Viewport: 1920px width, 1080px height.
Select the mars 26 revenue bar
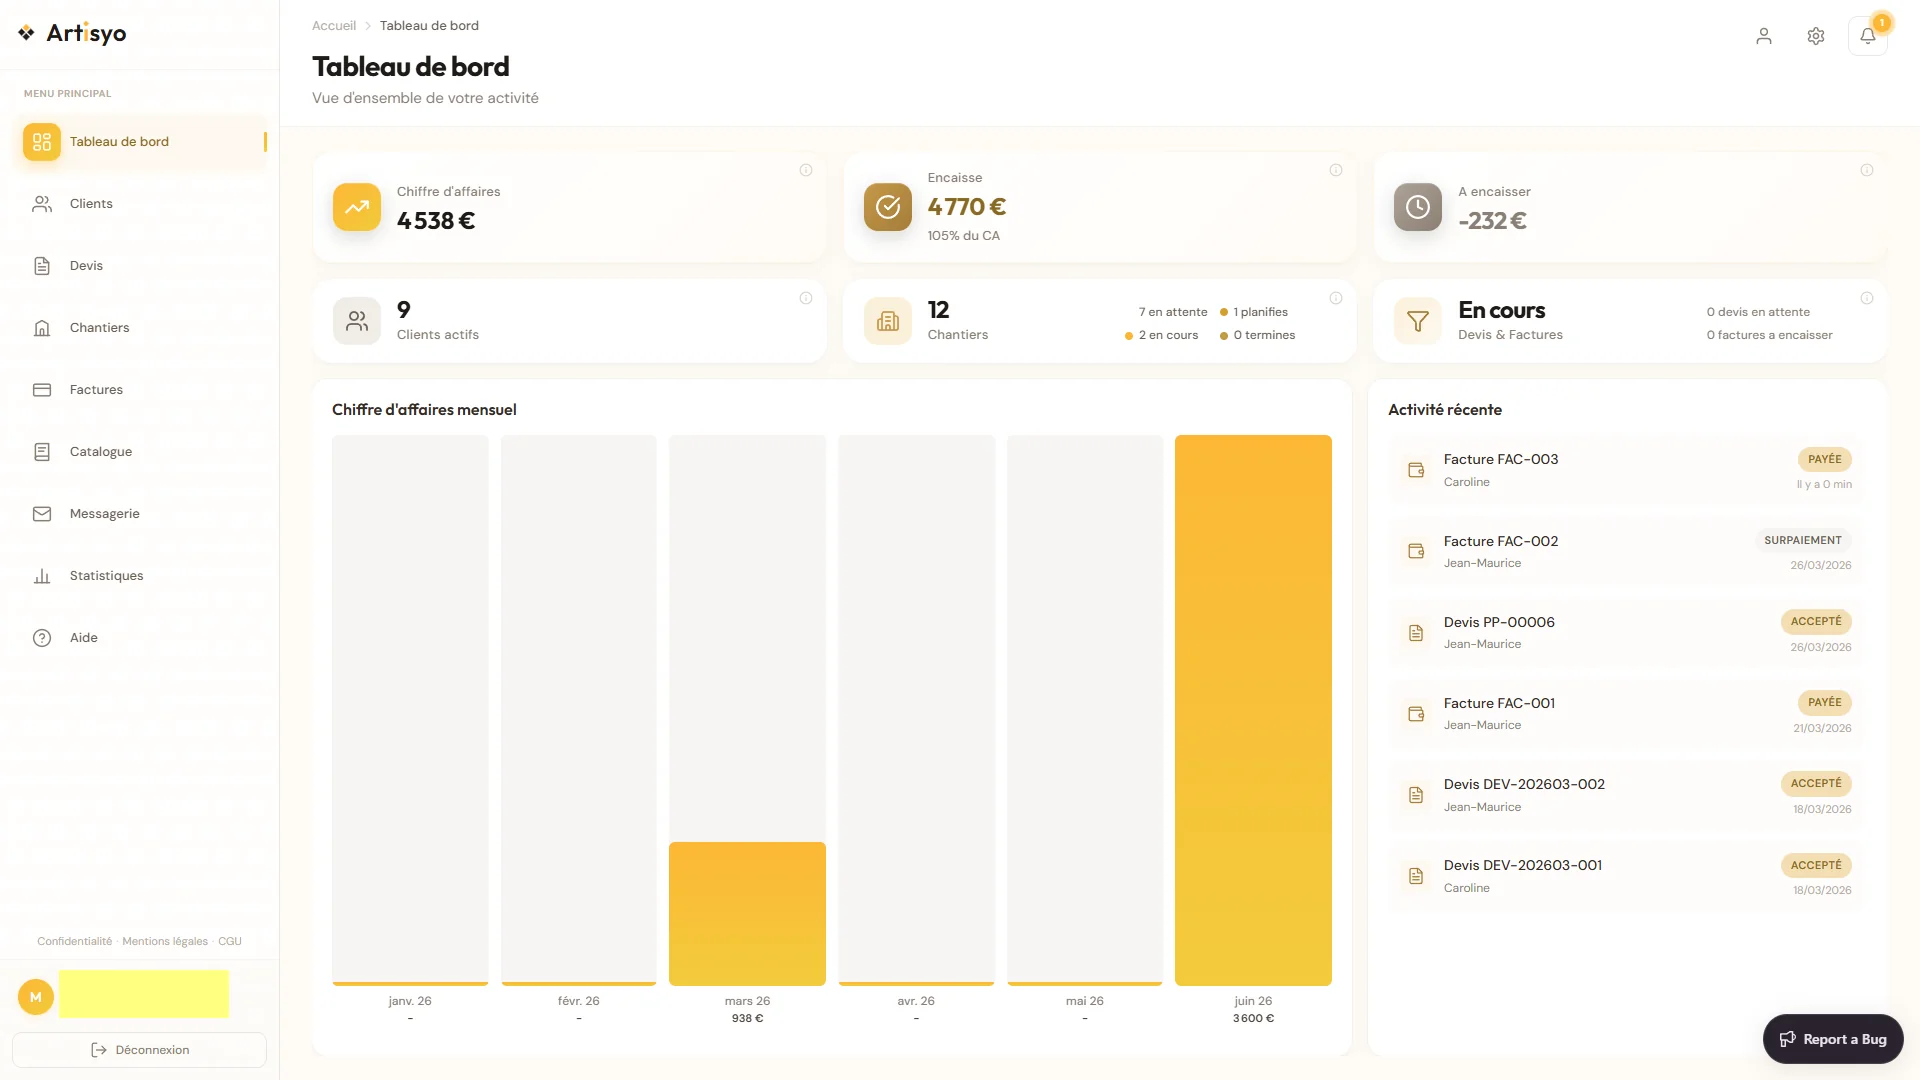tap(747, 914)
